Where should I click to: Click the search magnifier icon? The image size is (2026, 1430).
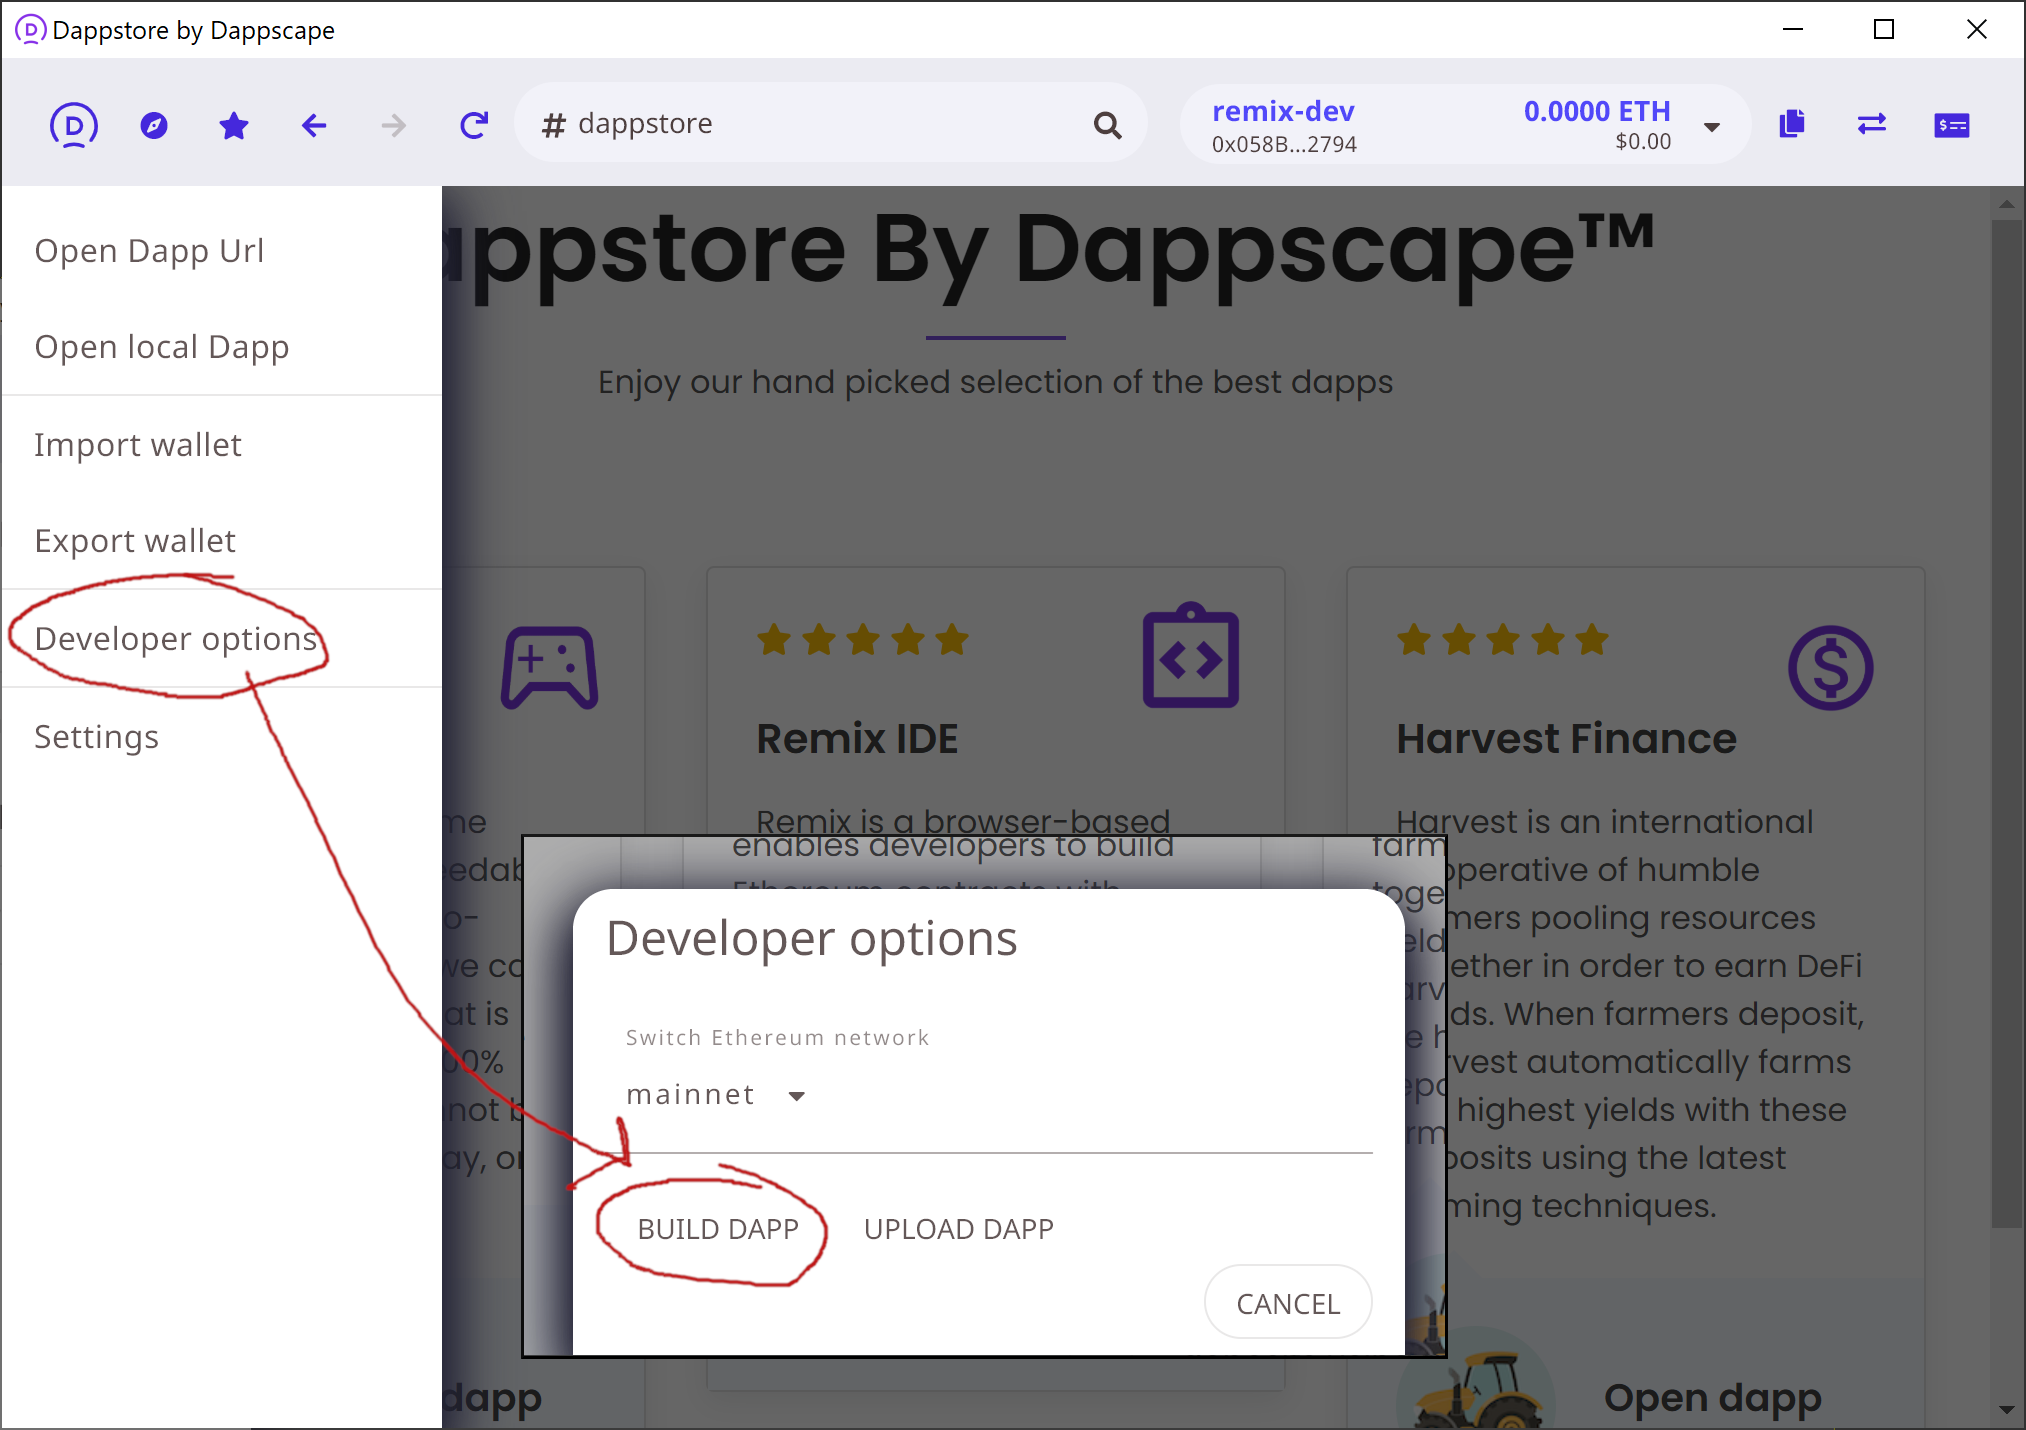pos(1107,125)
